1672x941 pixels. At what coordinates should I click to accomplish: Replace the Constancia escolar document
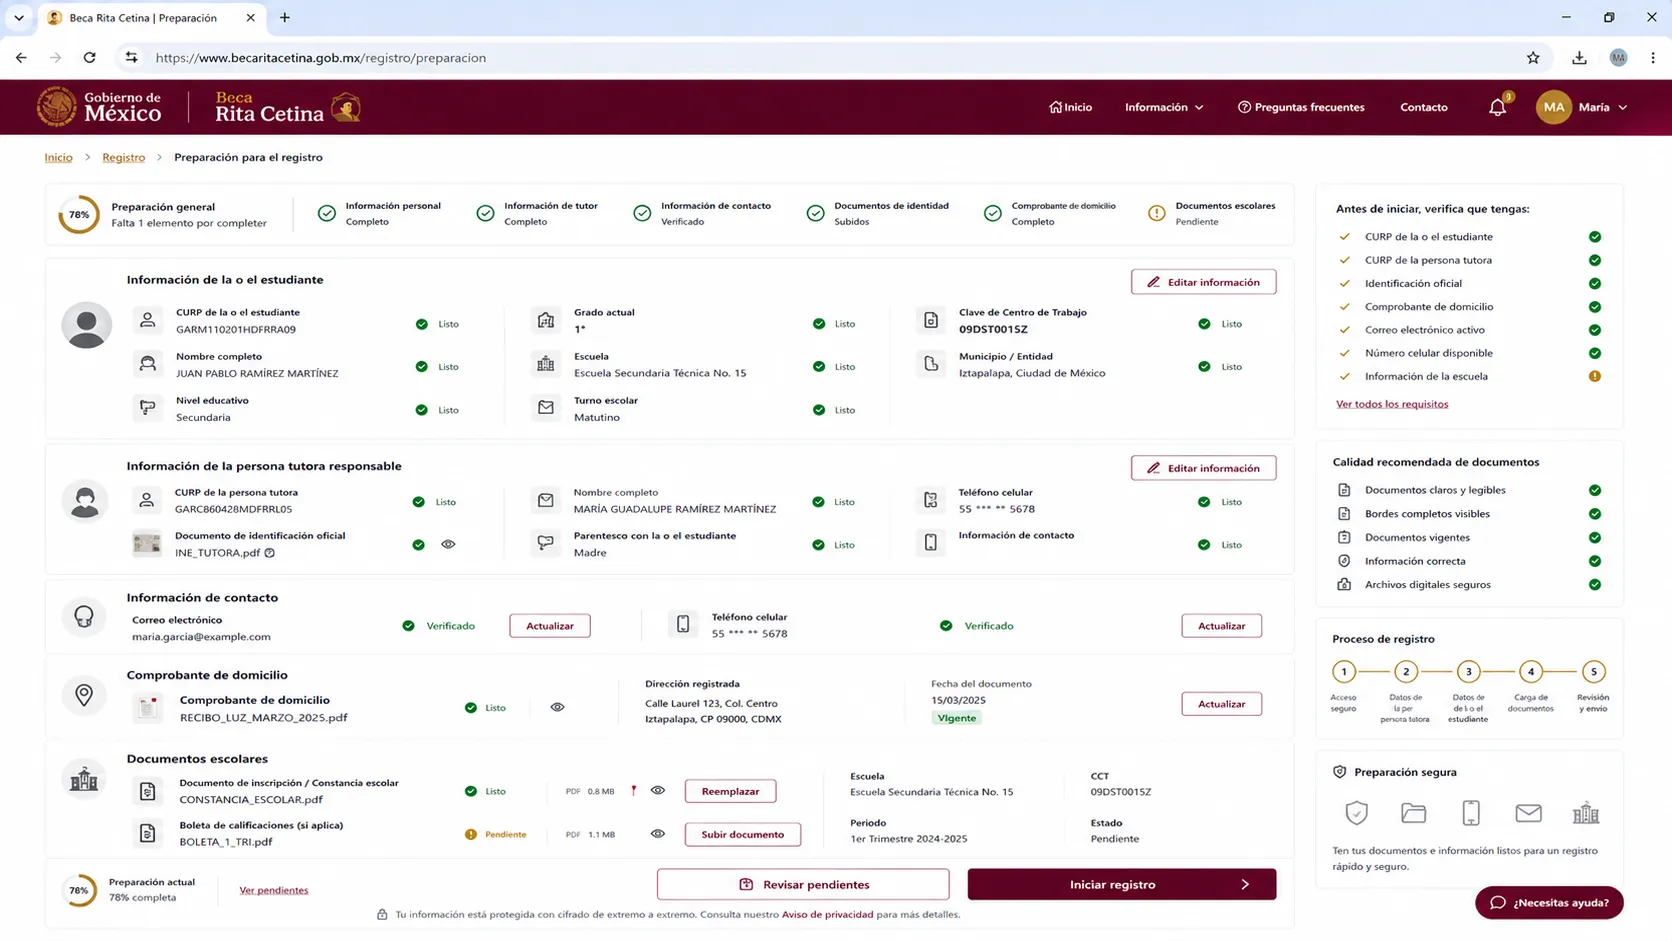click(x=730, y=791)
